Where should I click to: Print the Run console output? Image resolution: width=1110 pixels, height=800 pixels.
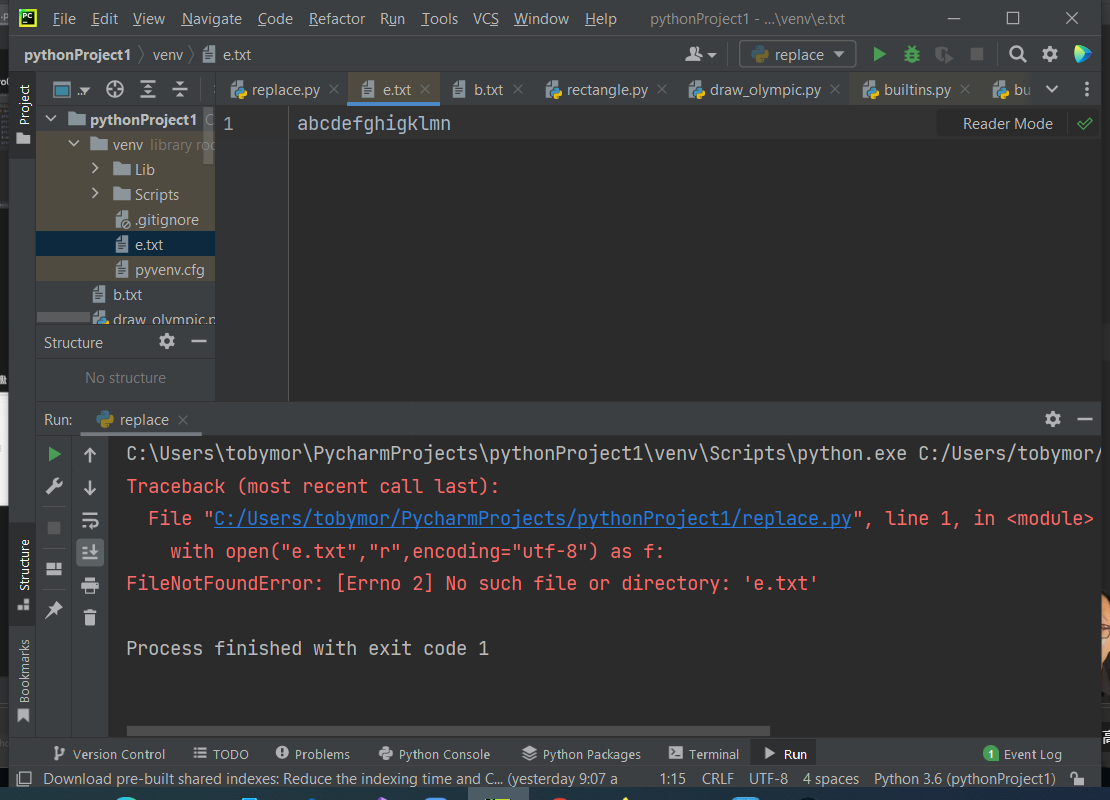90,585
